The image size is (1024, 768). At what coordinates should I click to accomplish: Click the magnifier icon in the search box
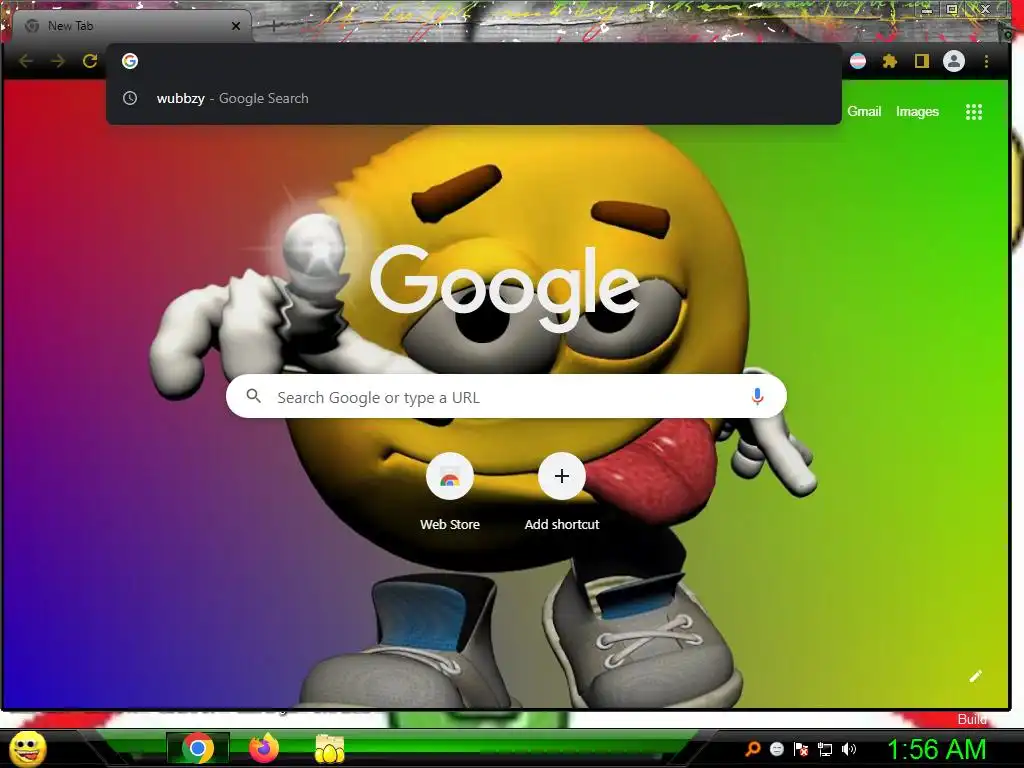pos(254,396)
